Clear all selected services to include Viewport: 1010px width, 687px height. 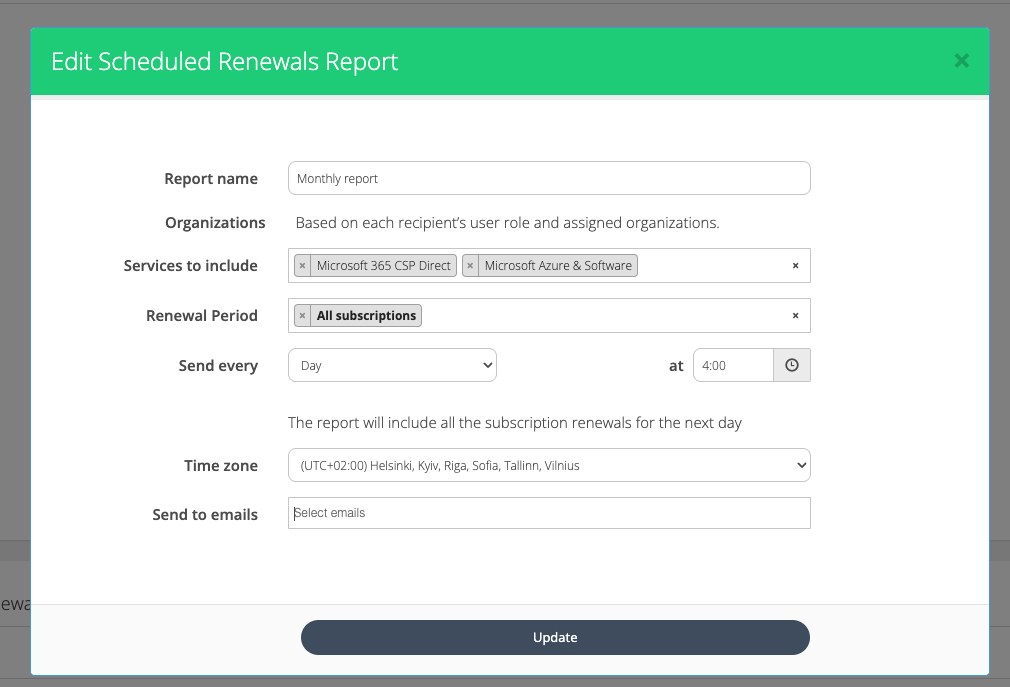coord(795,266)
